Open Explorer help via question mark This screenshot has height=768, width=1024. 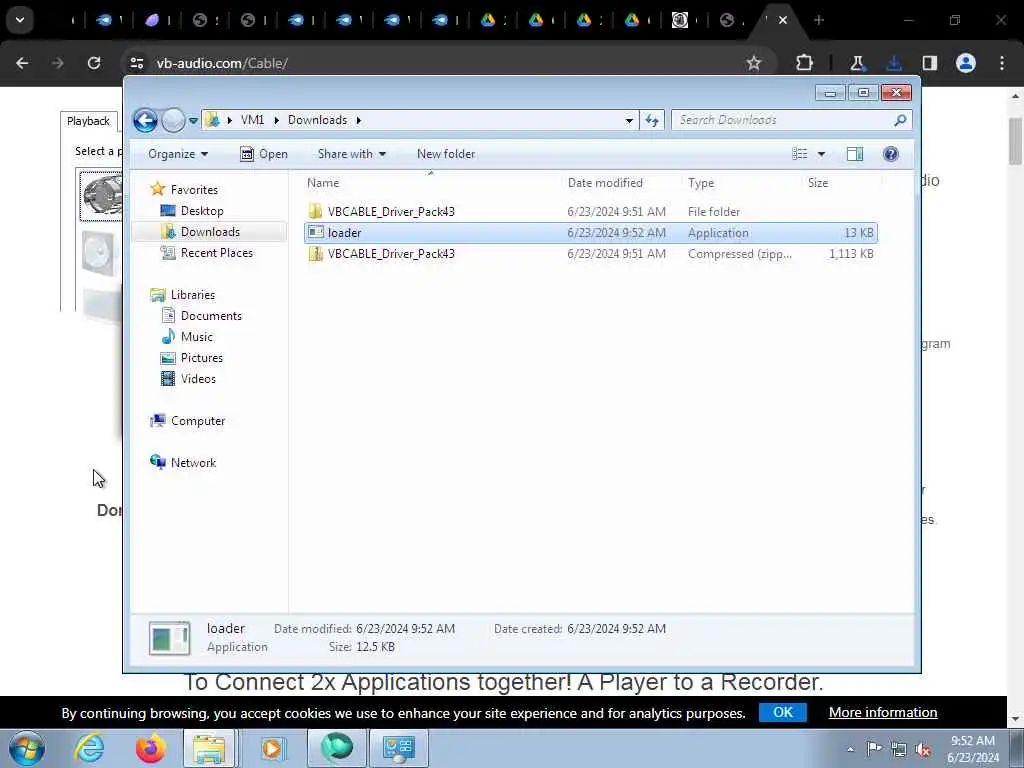coord(891,154)
